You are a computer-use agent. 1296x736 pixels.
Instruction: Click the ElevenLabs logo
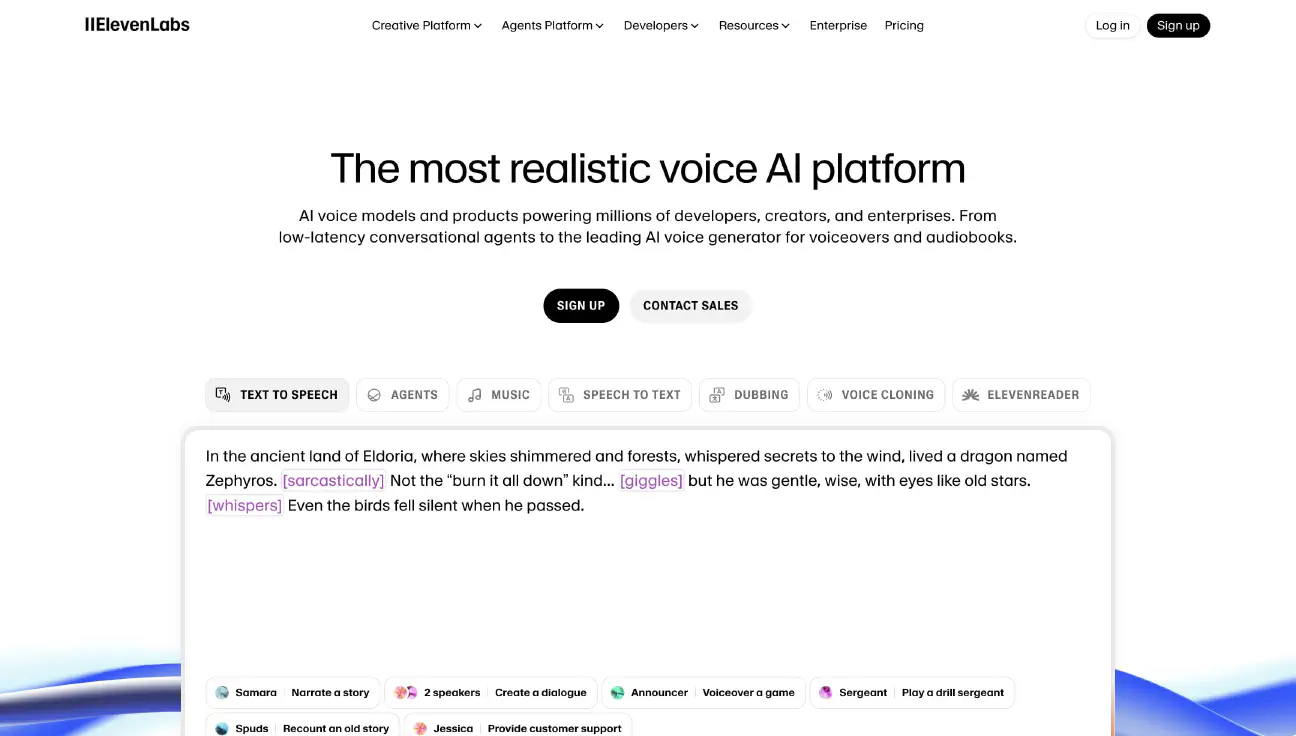pyautogui.click(x=137, y=25)
